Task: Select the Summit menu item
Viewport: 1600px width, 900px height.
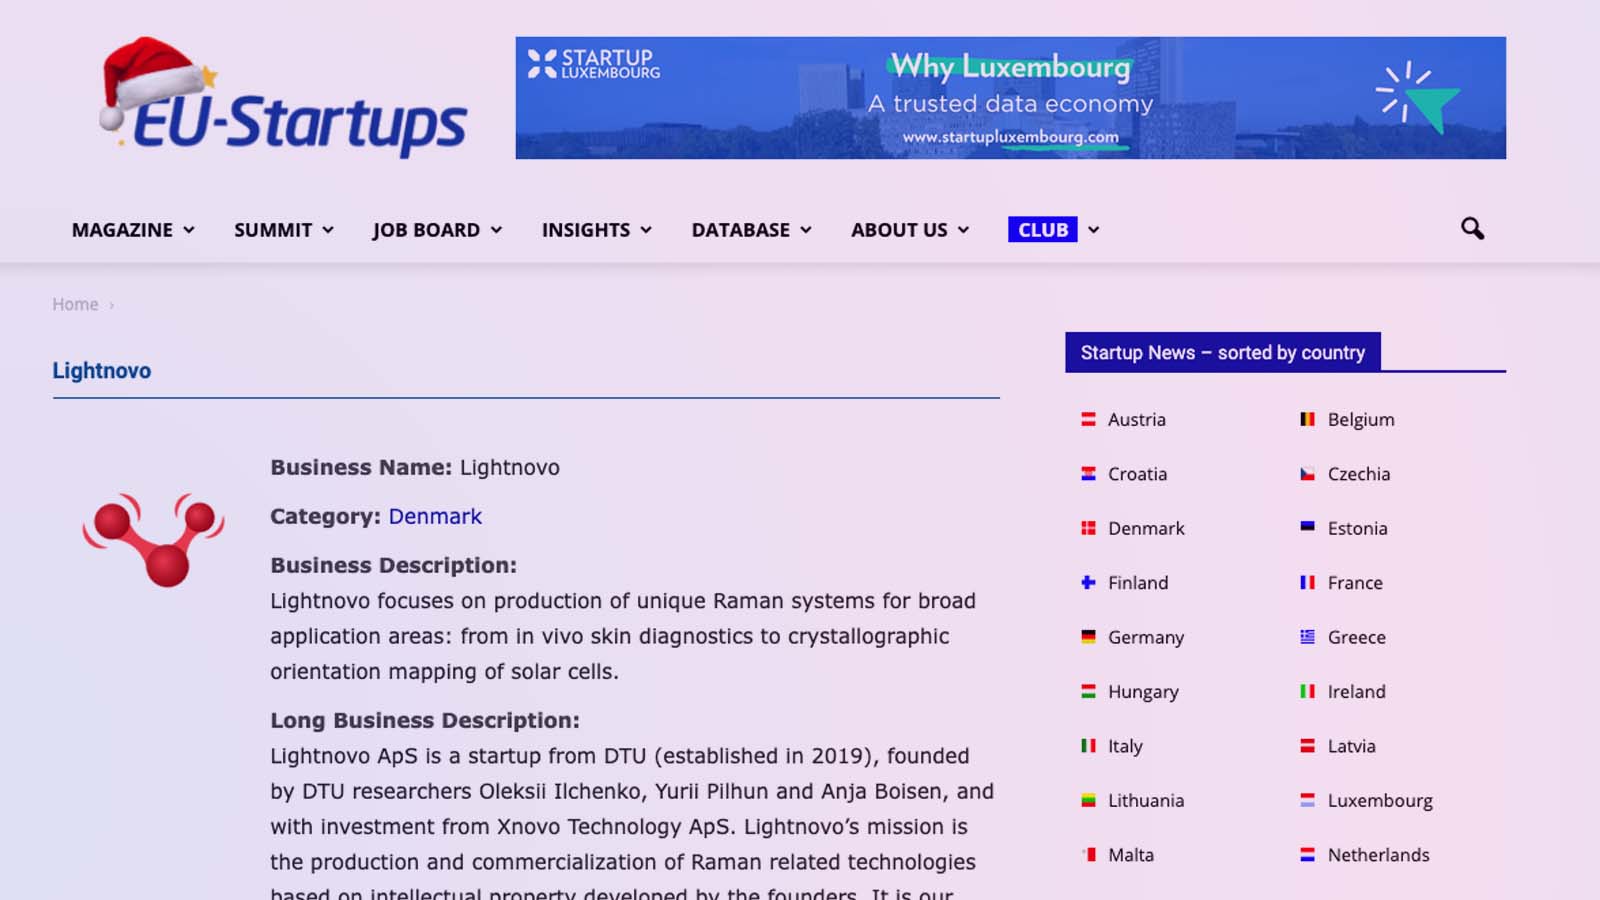Action: click(x=283, y=230)
